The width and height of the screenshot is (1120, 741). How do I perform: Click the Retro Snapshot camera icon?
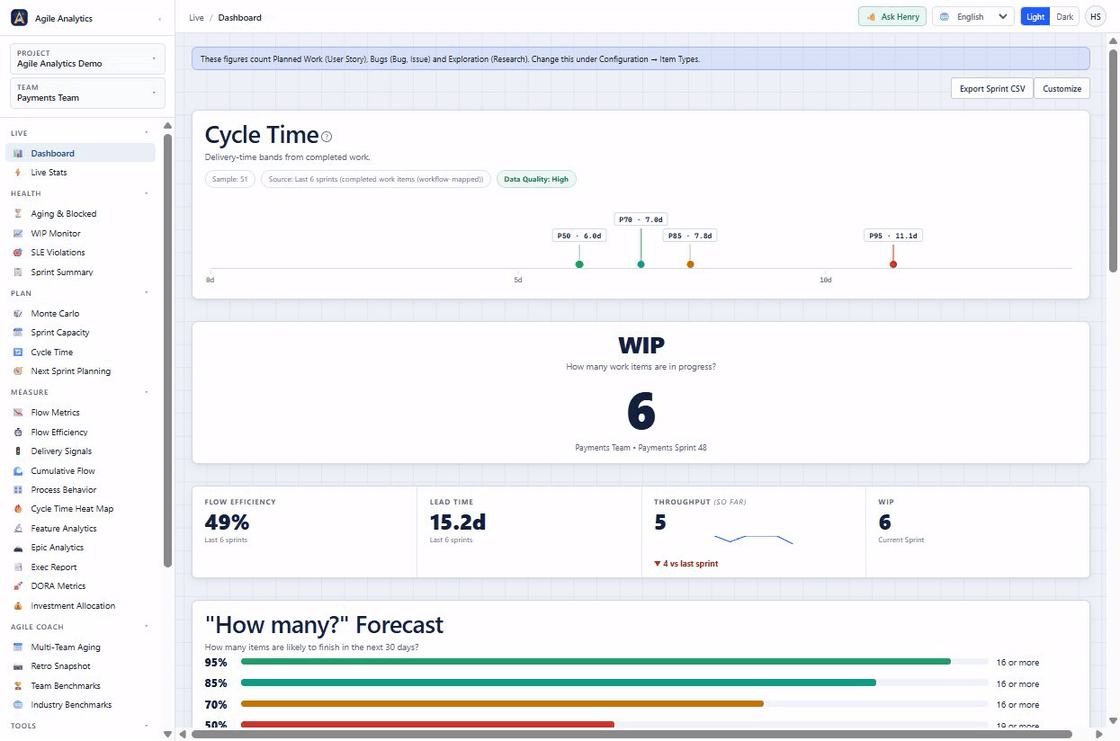point(18,666)
